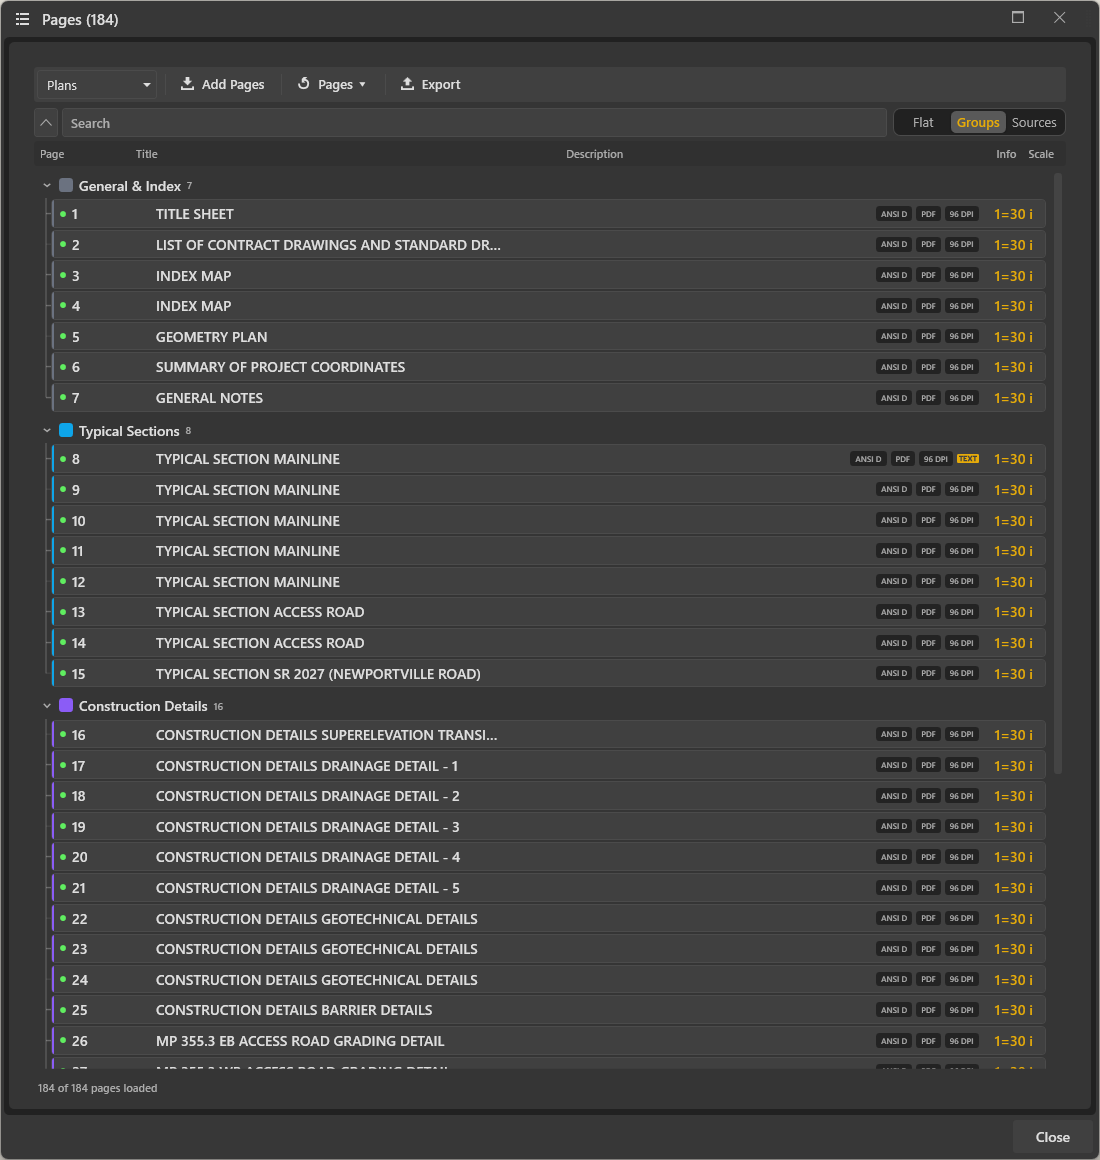The image size is (1100, 1160).
Task: Click the hamburger menu icon beside Pages title
Action: 22,19
